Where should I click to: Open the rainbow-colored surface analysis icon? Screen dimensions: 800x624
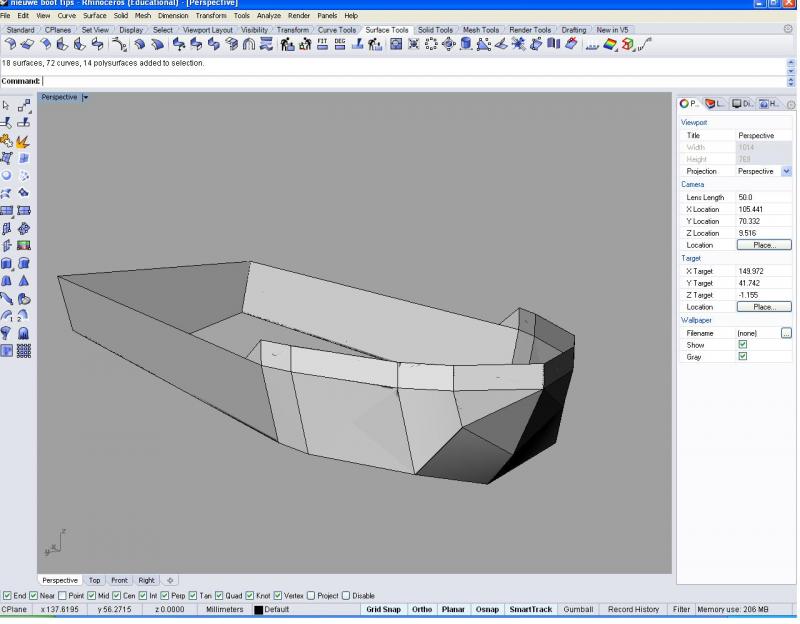pos(610,45)
